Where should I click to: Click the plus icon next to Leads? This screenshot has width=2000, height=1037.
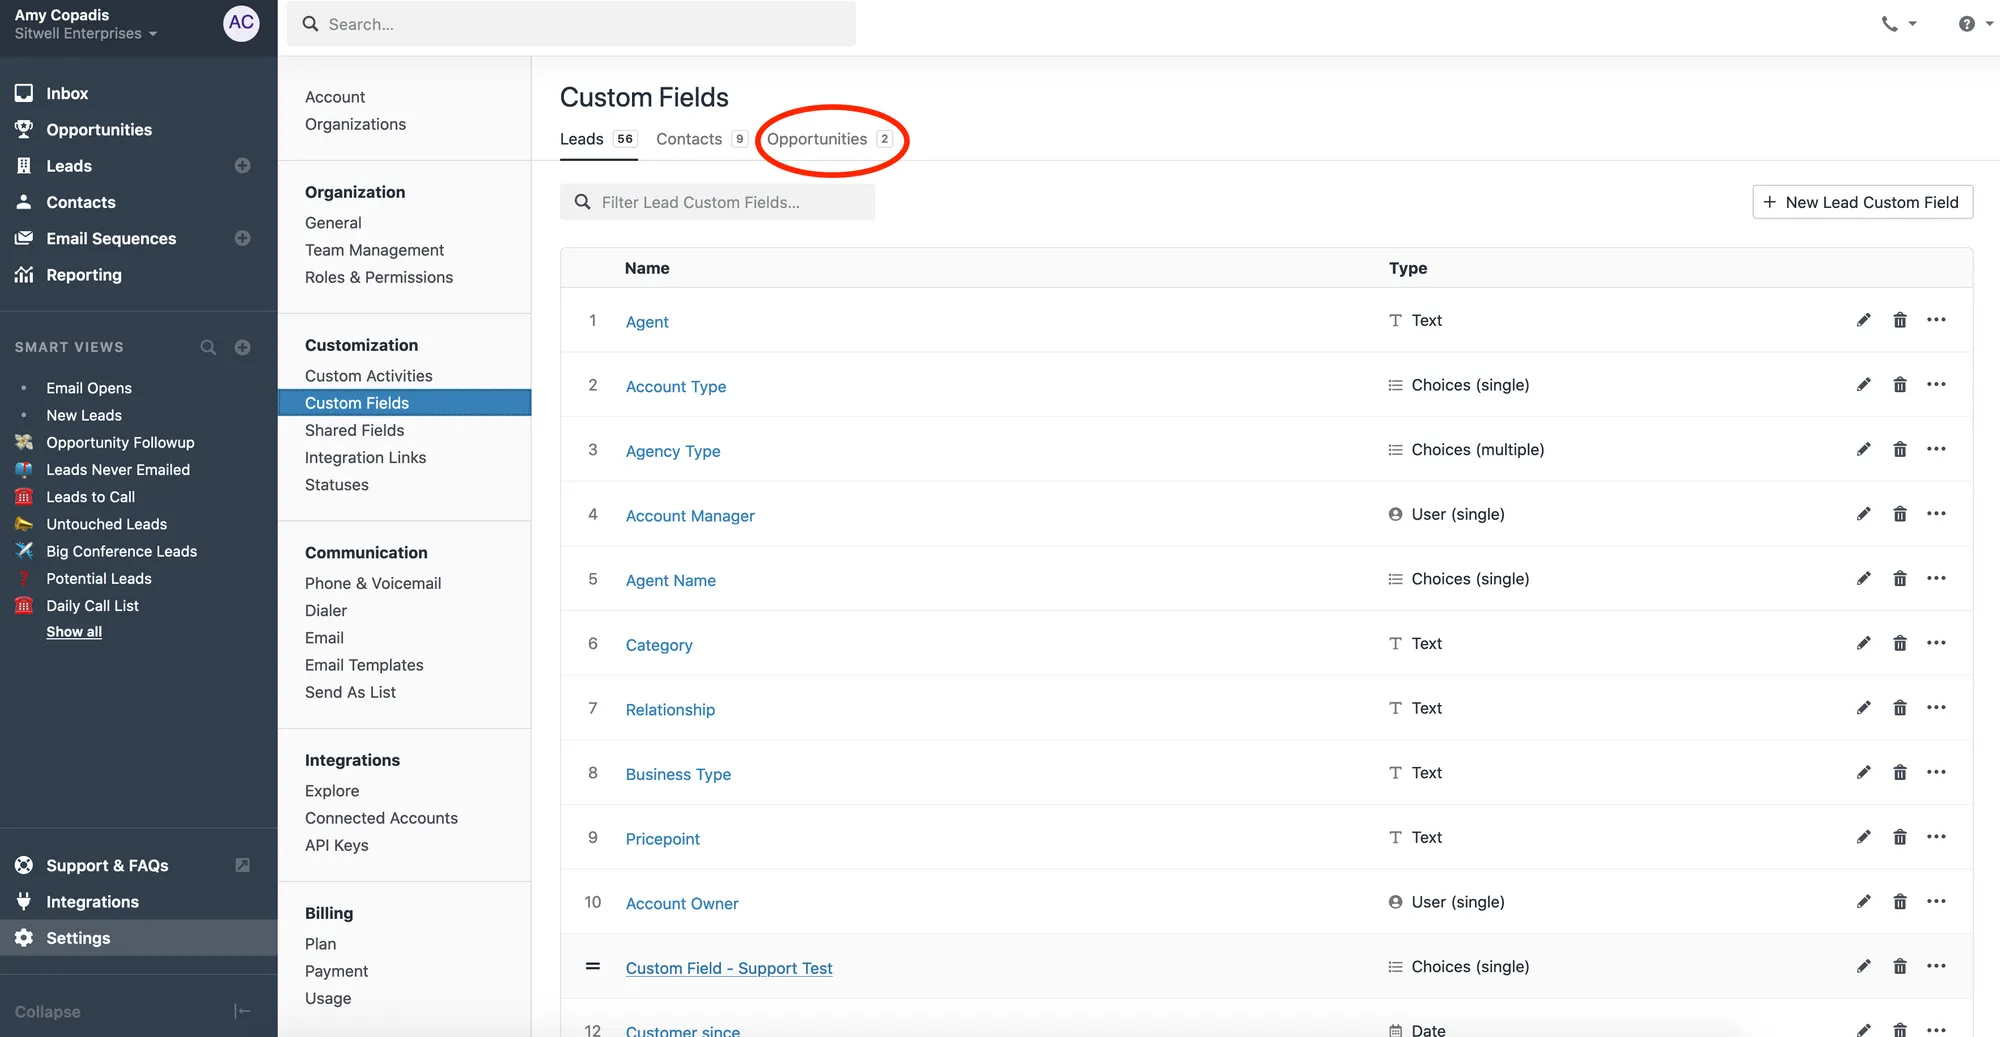click(x=242, y=166)
